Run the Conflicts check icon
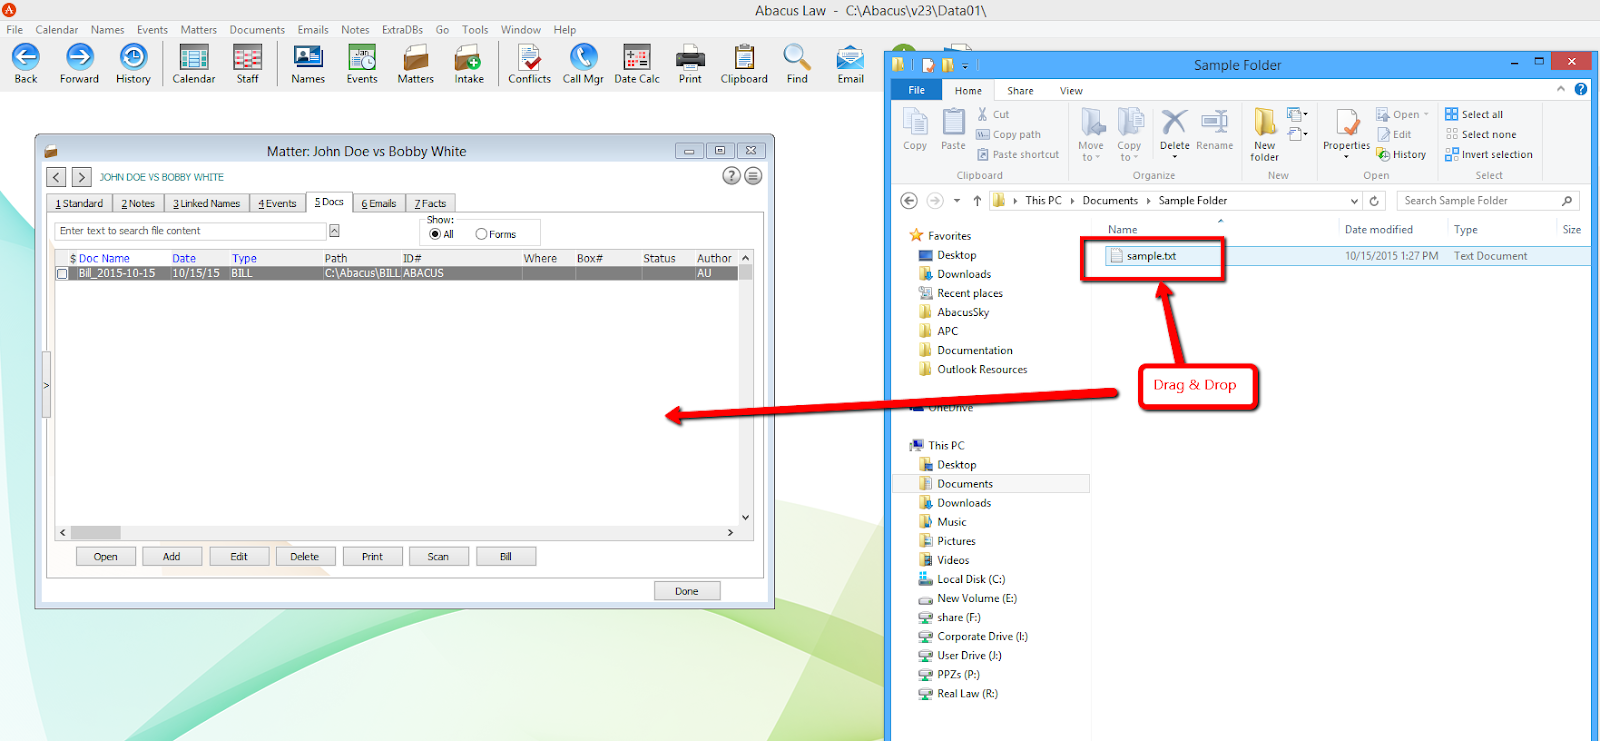Image resolution: width=1600 pixels, height=741 pixels. 529,63
